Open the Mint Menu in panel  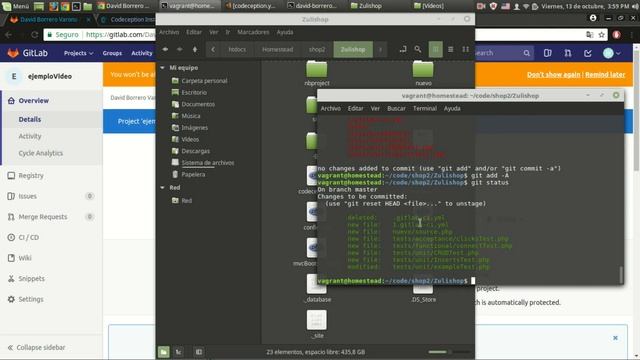[x=16, y=6]
